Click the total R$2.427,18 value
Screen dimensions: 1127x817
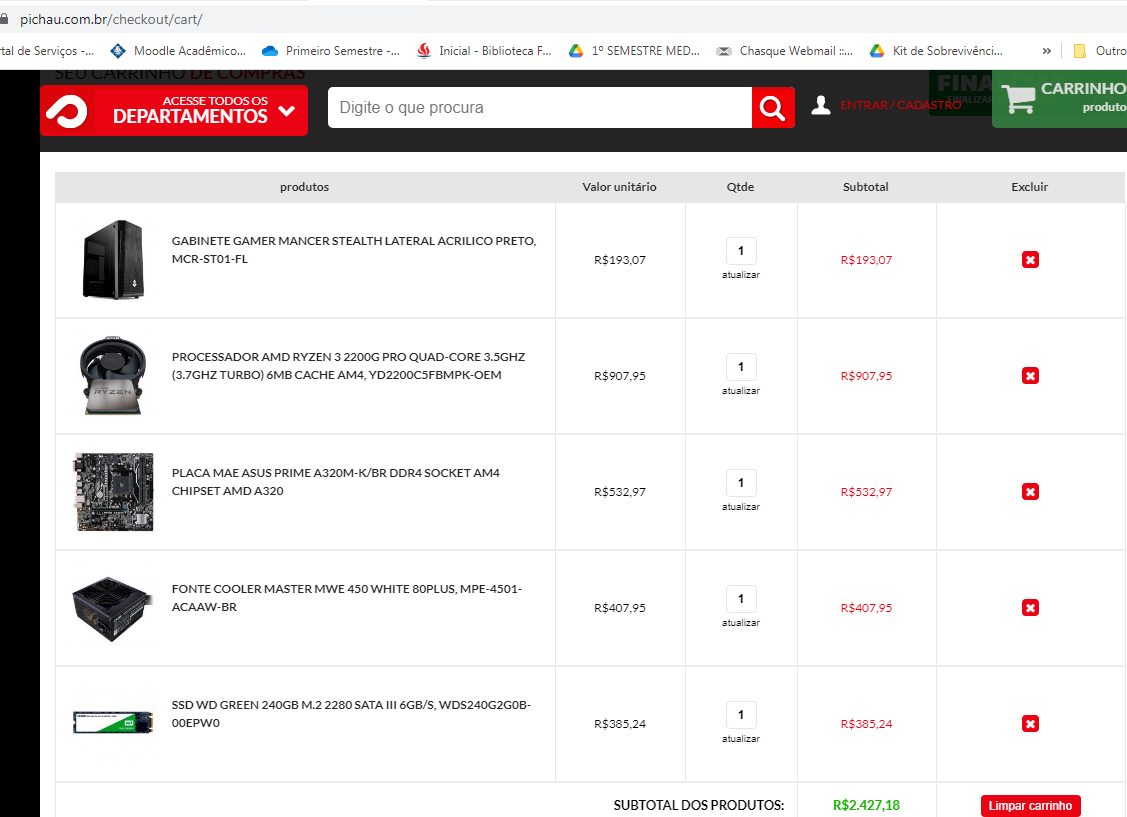click(866, 806)
